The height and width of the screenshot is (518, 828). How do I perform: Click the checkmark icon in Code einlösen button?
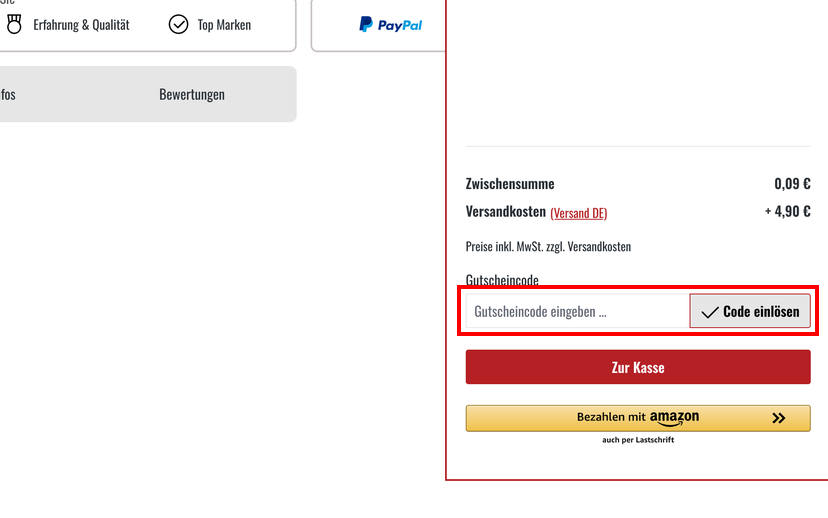click(710, 312)
